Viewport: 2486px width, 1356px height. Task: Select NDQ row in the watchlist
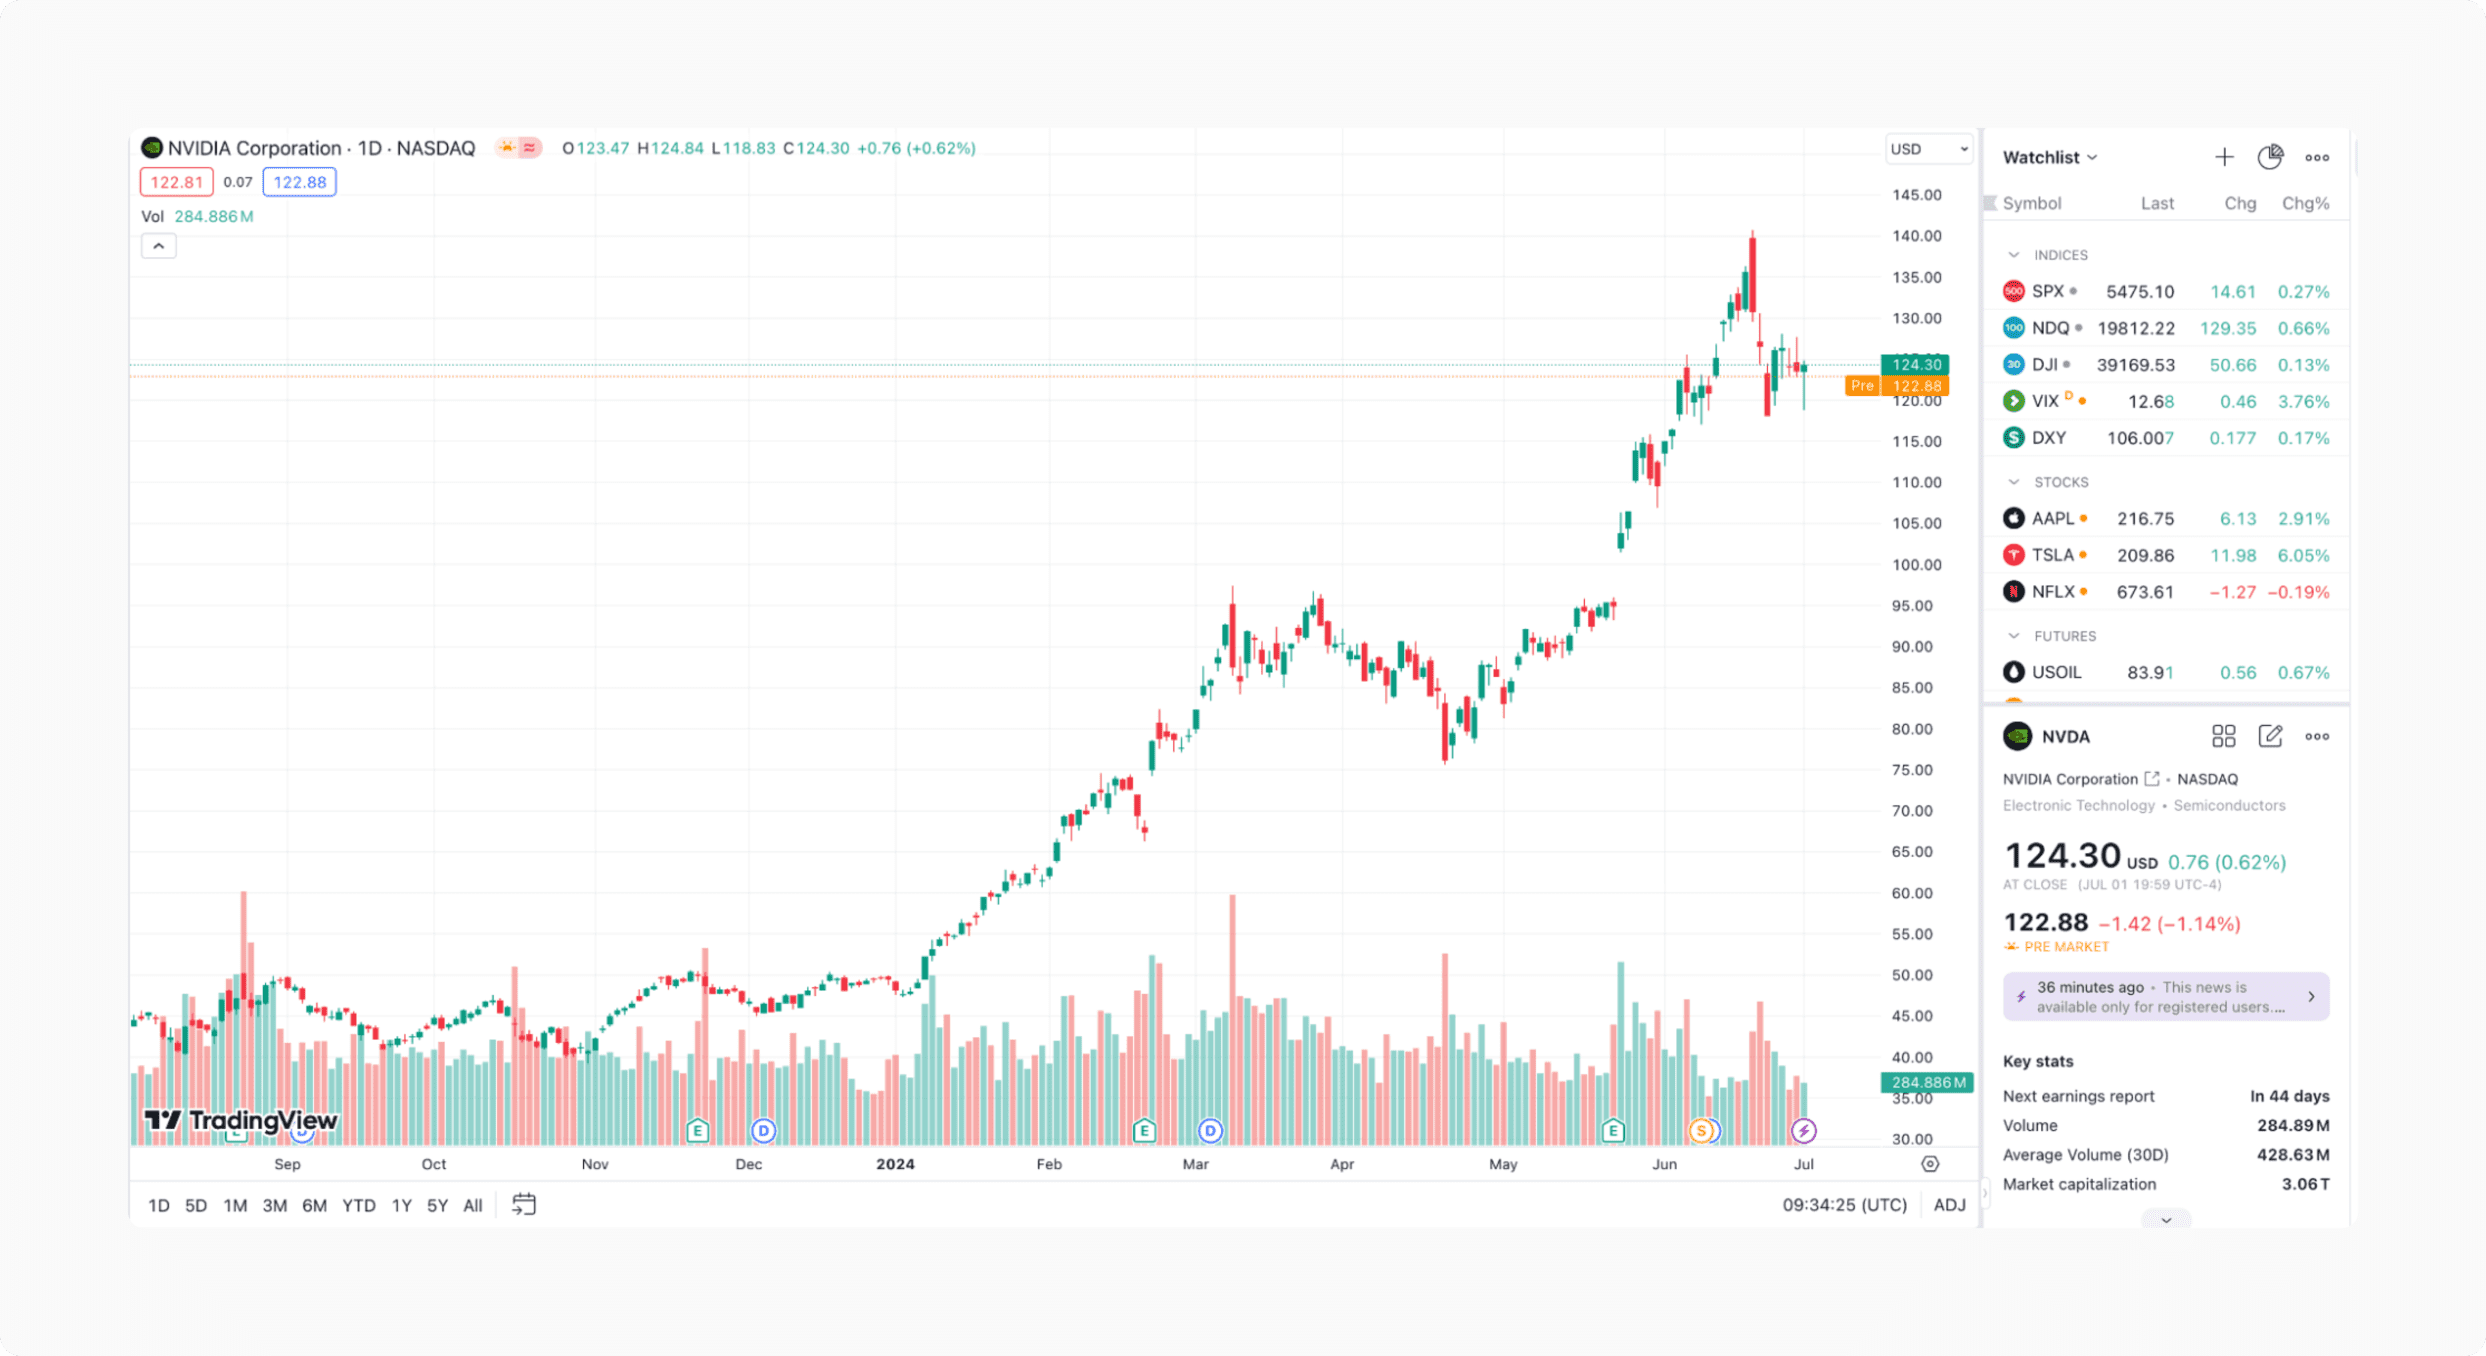tap(2165, 328)
